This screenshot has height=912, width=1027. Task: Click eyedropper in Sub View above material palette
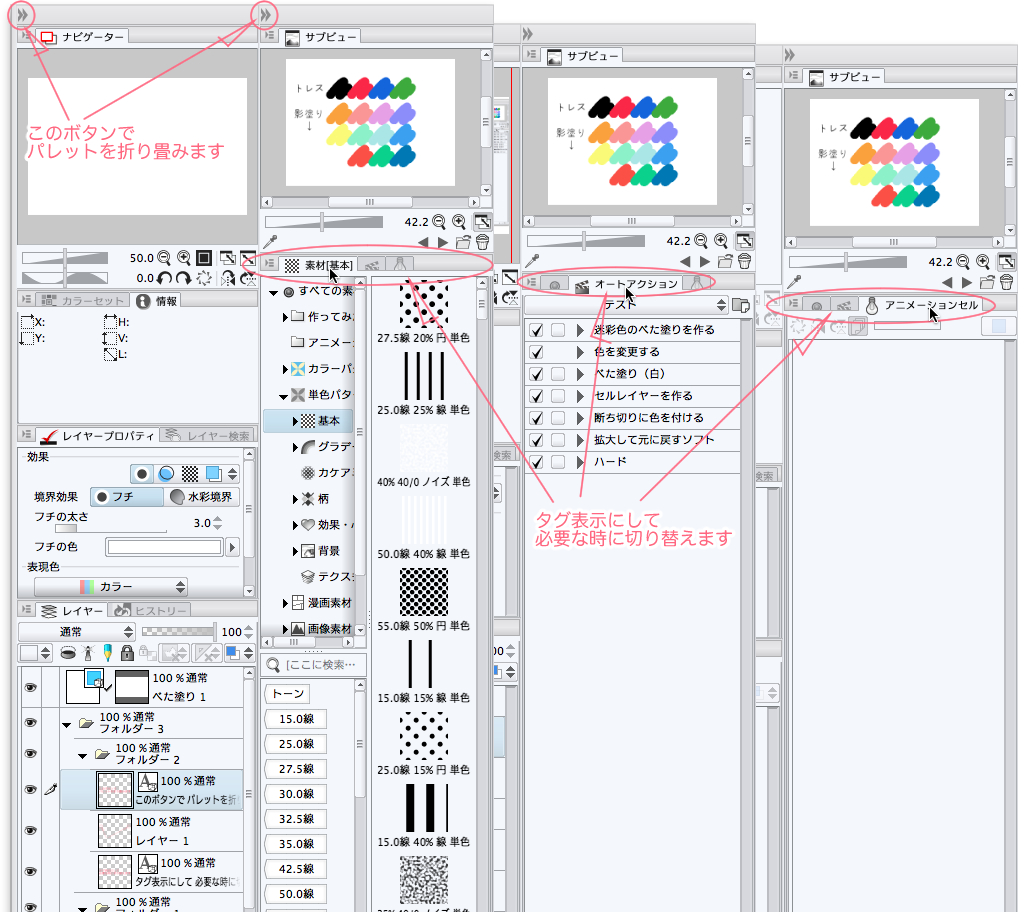point(271,242)
